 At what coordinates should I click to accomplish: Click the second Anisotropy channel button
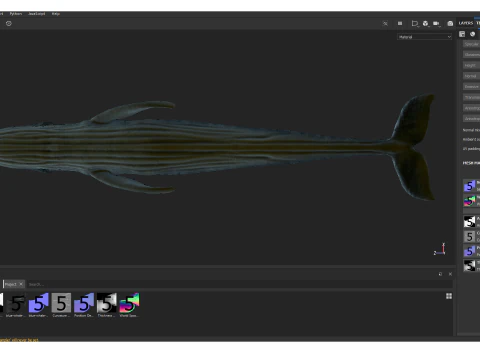pos(471,119)
